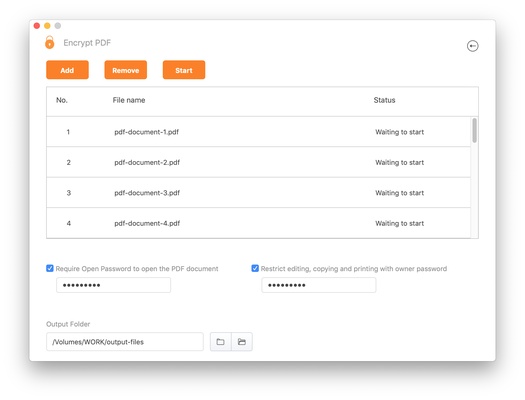Click row number 2 in the list
525x400 pixels.
(68, 162)
